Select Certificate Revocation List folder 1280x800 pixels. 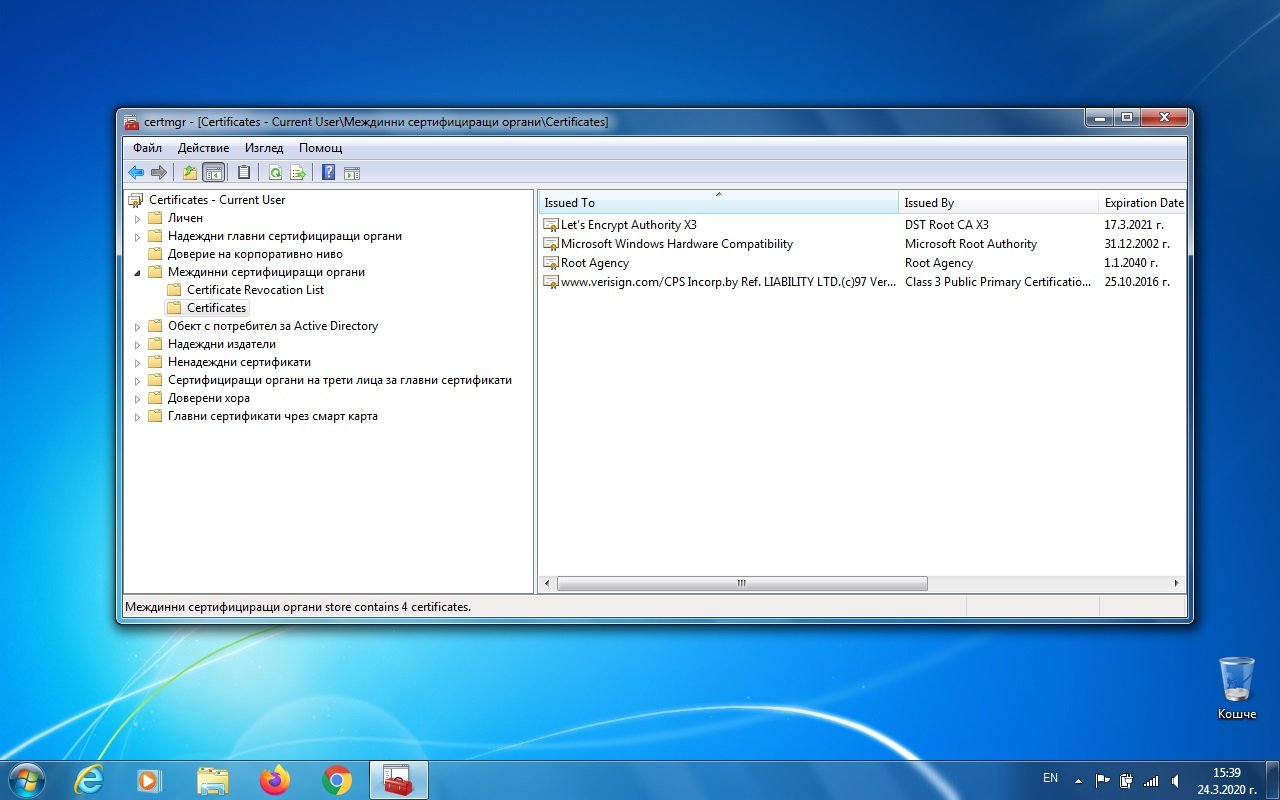point(255,290)
